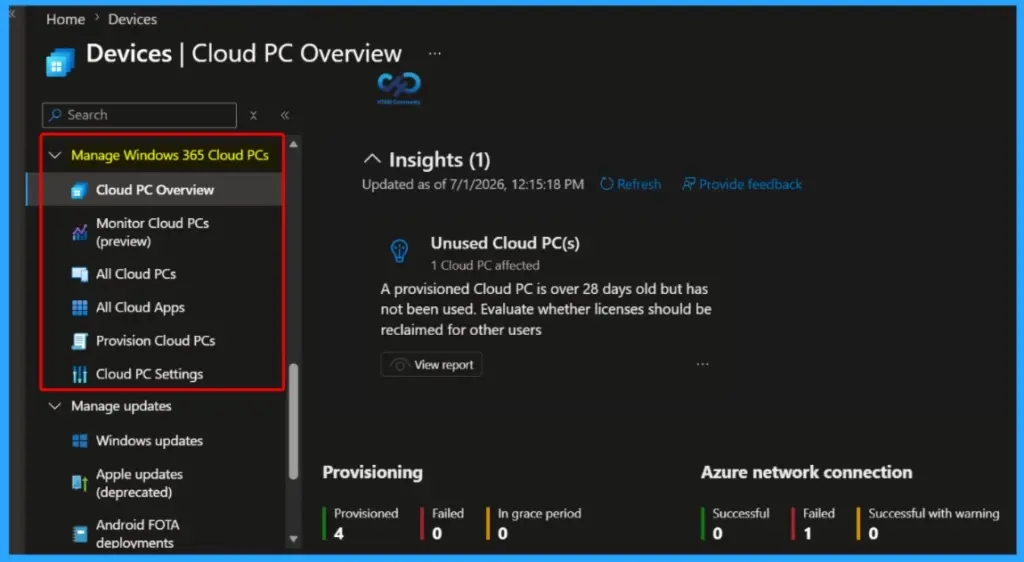The image size is (1024, 562).
Task: Click the Devices header icon
Action: click(x=60, y=62)
